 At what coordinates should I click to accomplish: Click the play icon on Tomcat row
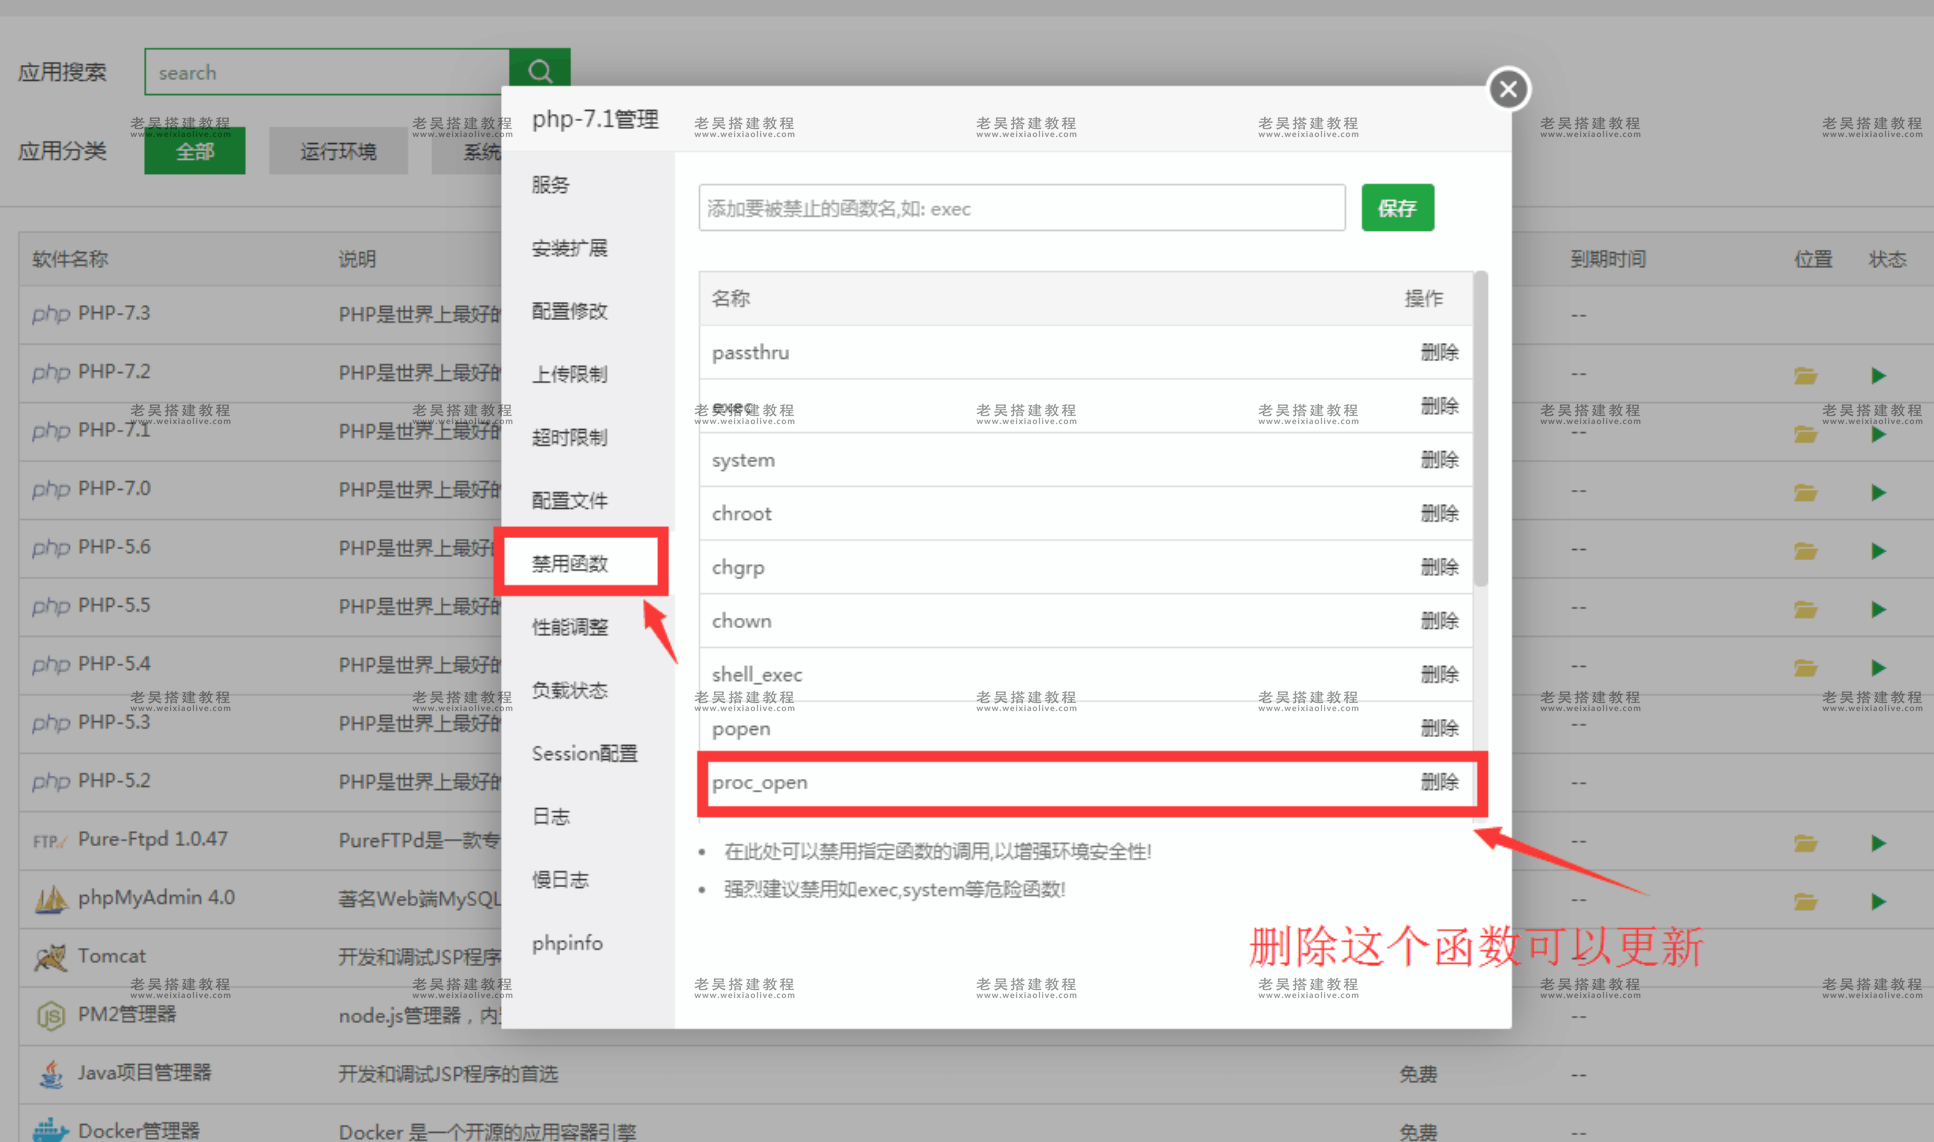pos(1879,956)
